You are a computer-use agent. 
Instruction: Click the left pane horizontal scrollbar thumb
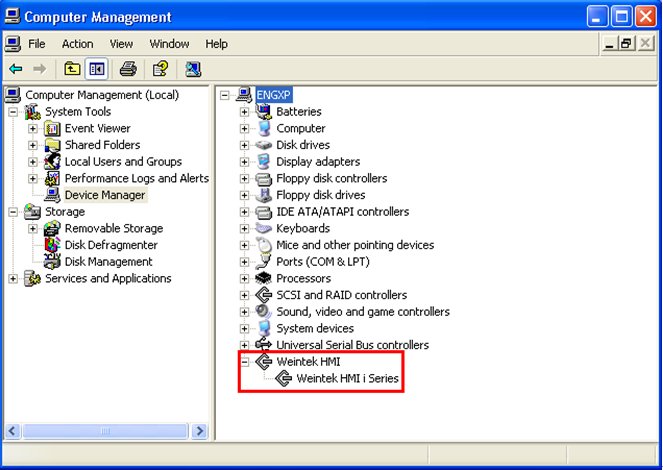(x=105, y=431)
